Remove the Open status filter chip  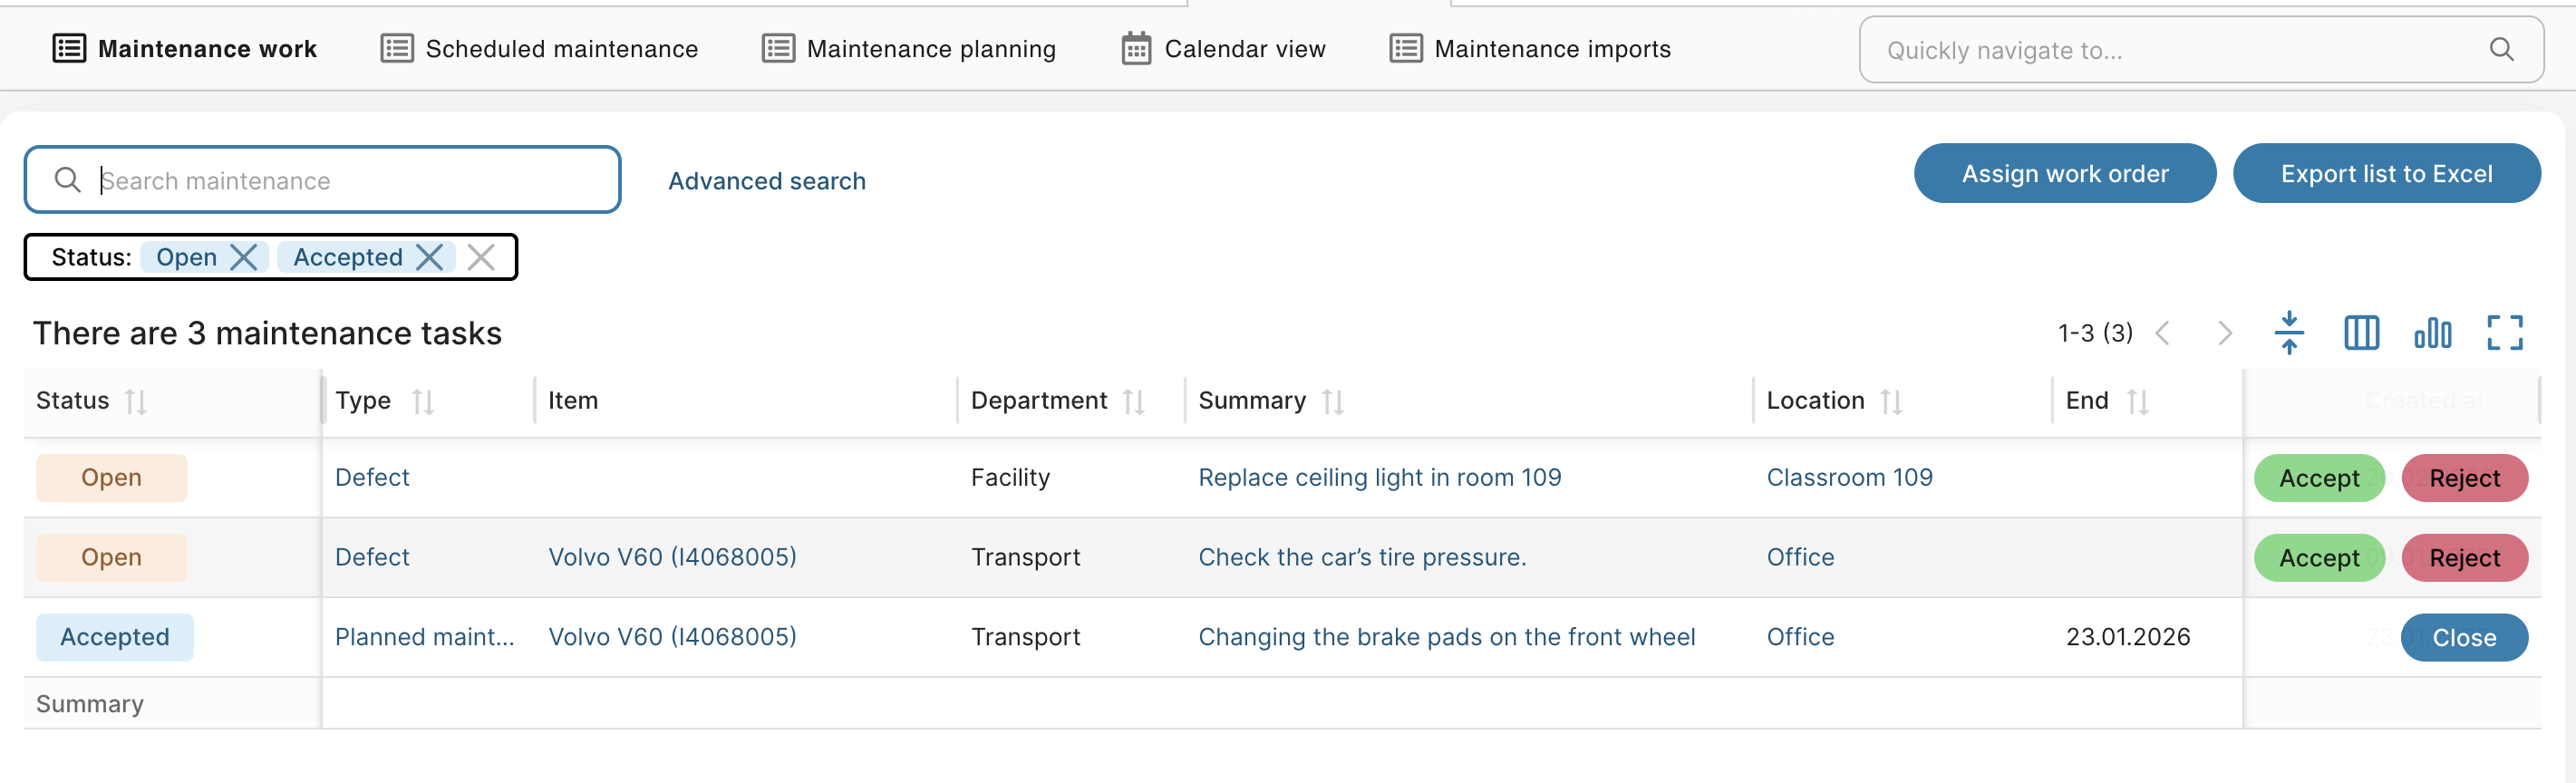point(243,257)
